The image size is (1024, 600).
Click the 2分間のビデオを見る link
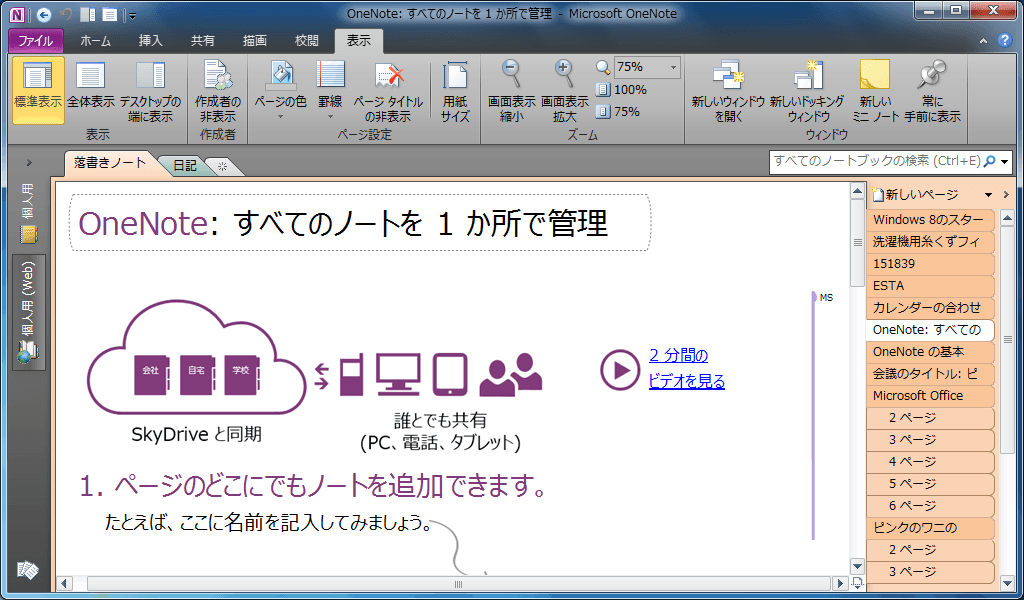pos(686,368)
